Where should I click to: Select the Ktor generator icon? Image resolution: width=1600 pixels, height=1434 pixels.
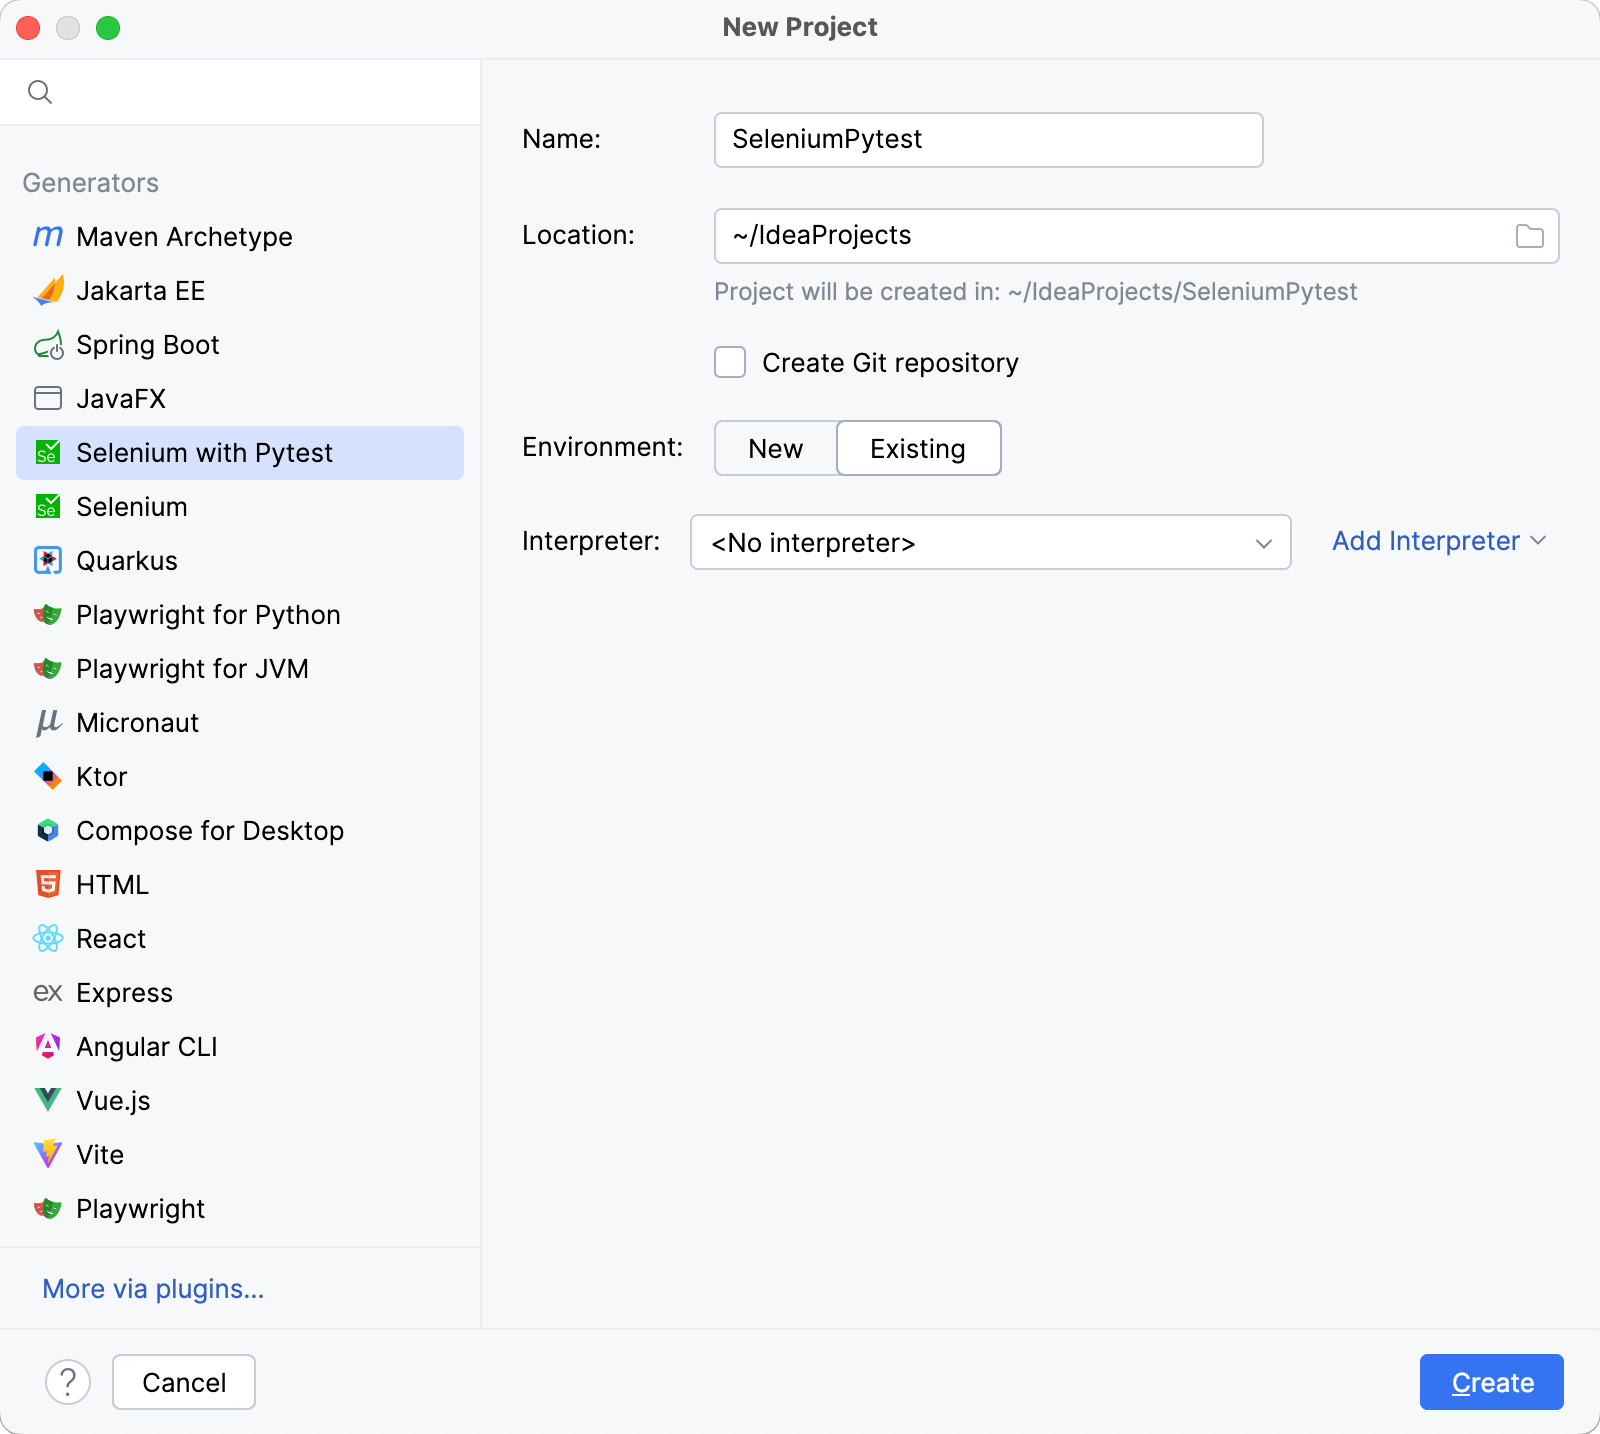48,776
